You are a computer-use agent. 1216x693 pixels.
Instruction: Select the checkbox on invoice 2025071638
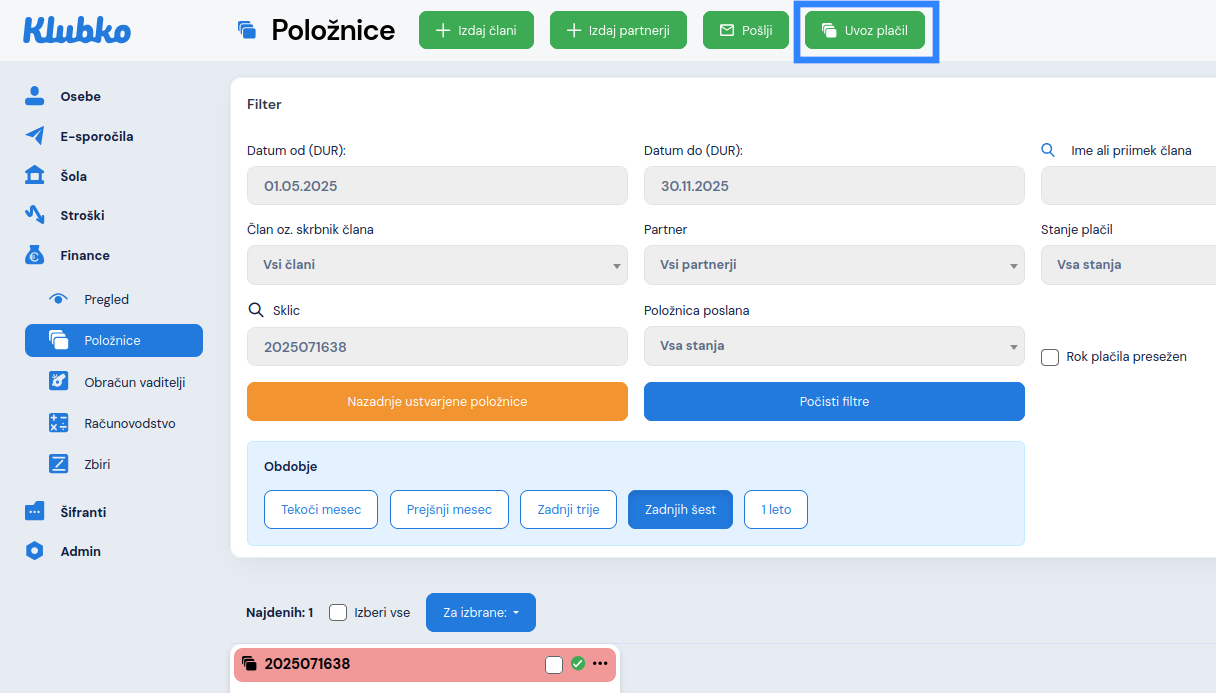554,664
